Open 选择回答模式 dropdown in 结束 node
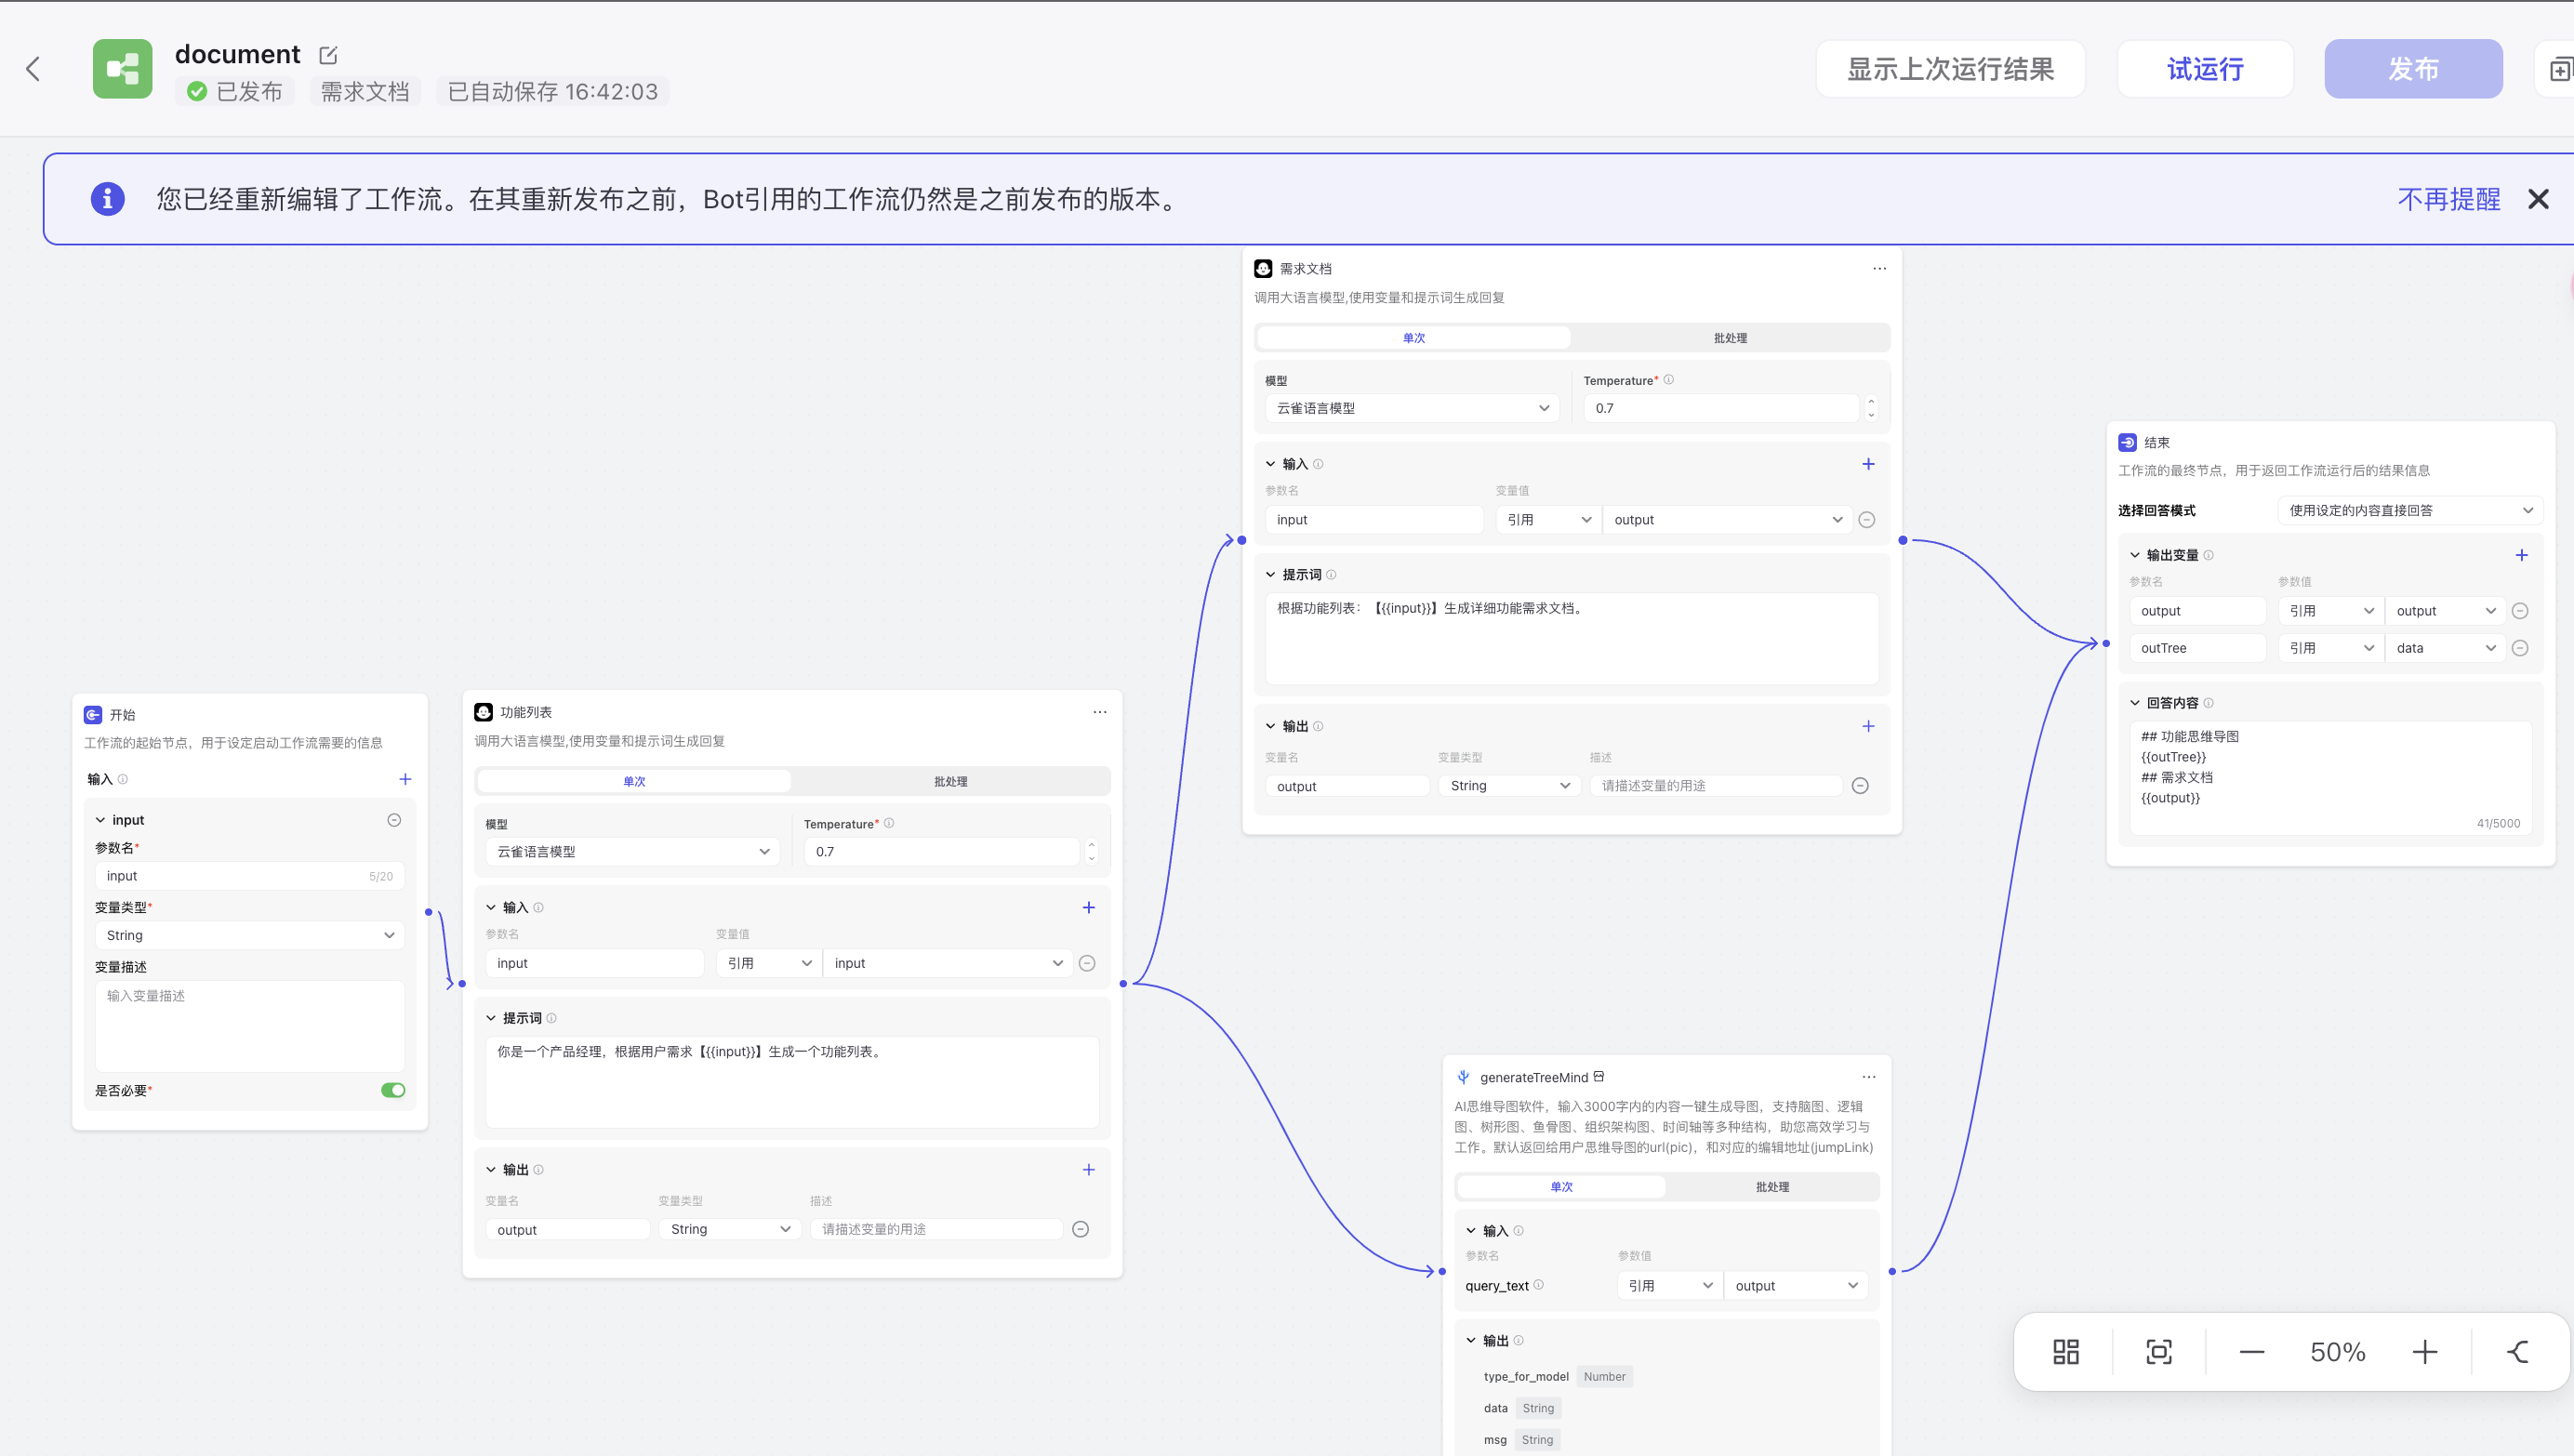 pos(2409,510)
